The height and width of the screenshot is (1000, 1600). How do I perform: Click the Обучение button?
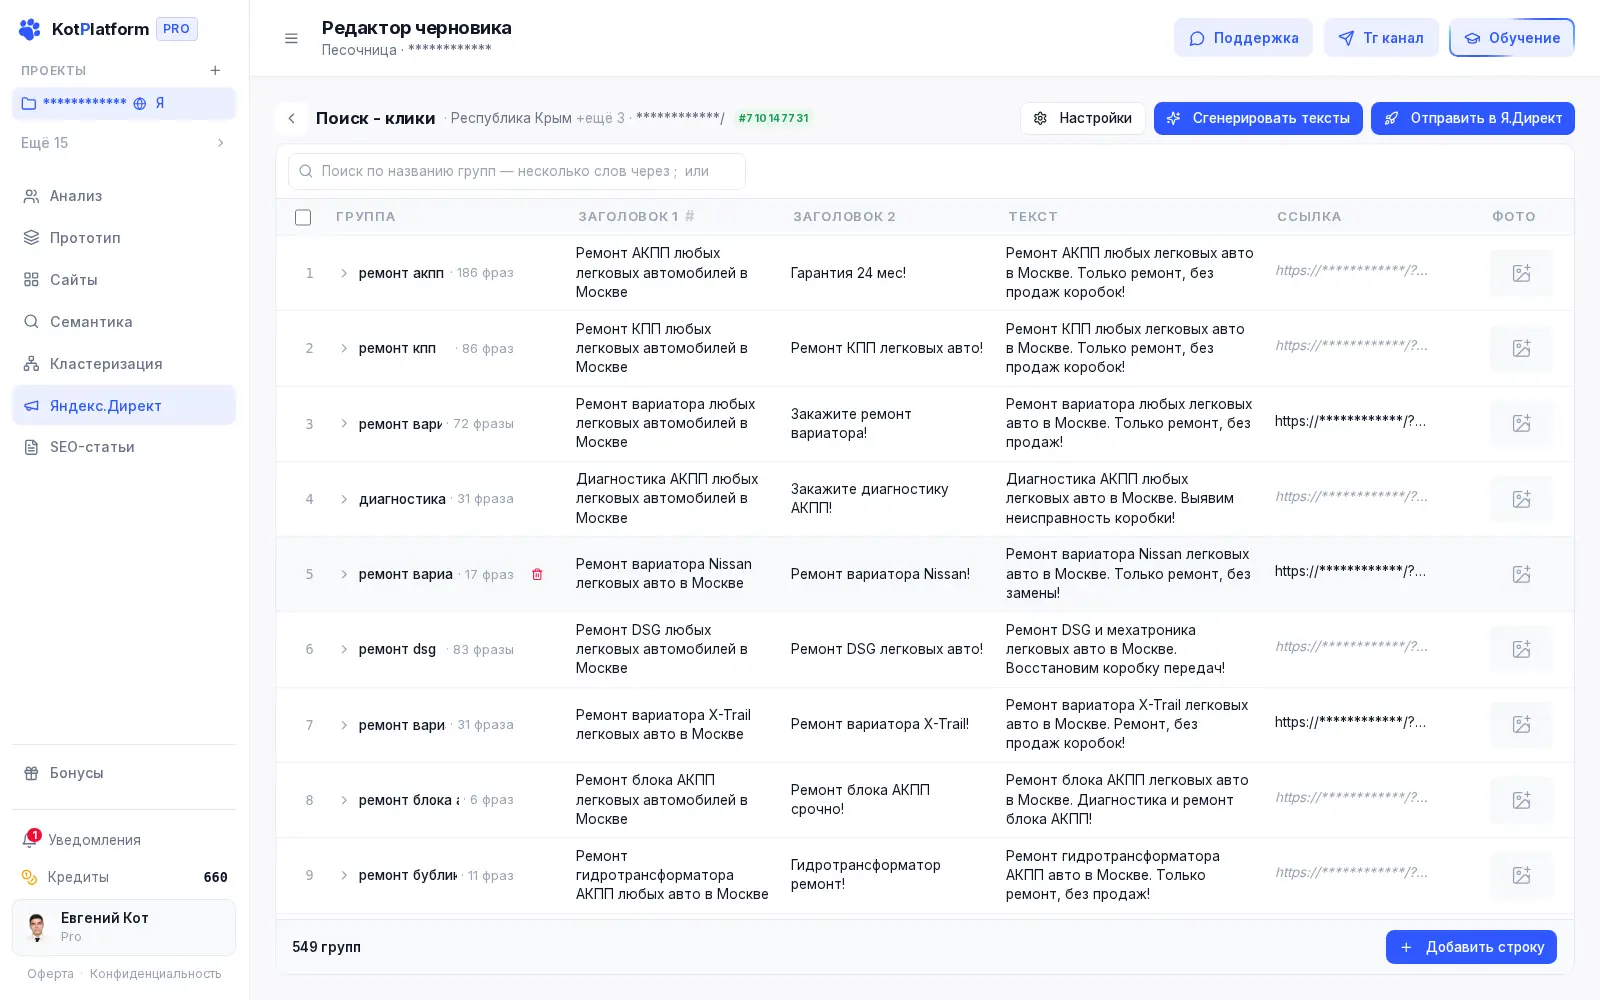click(x=1512, y=38)
